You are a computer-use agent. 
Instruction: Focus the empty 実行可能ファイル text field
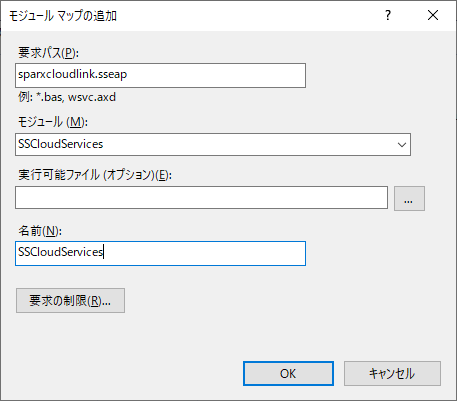[201, 198]
